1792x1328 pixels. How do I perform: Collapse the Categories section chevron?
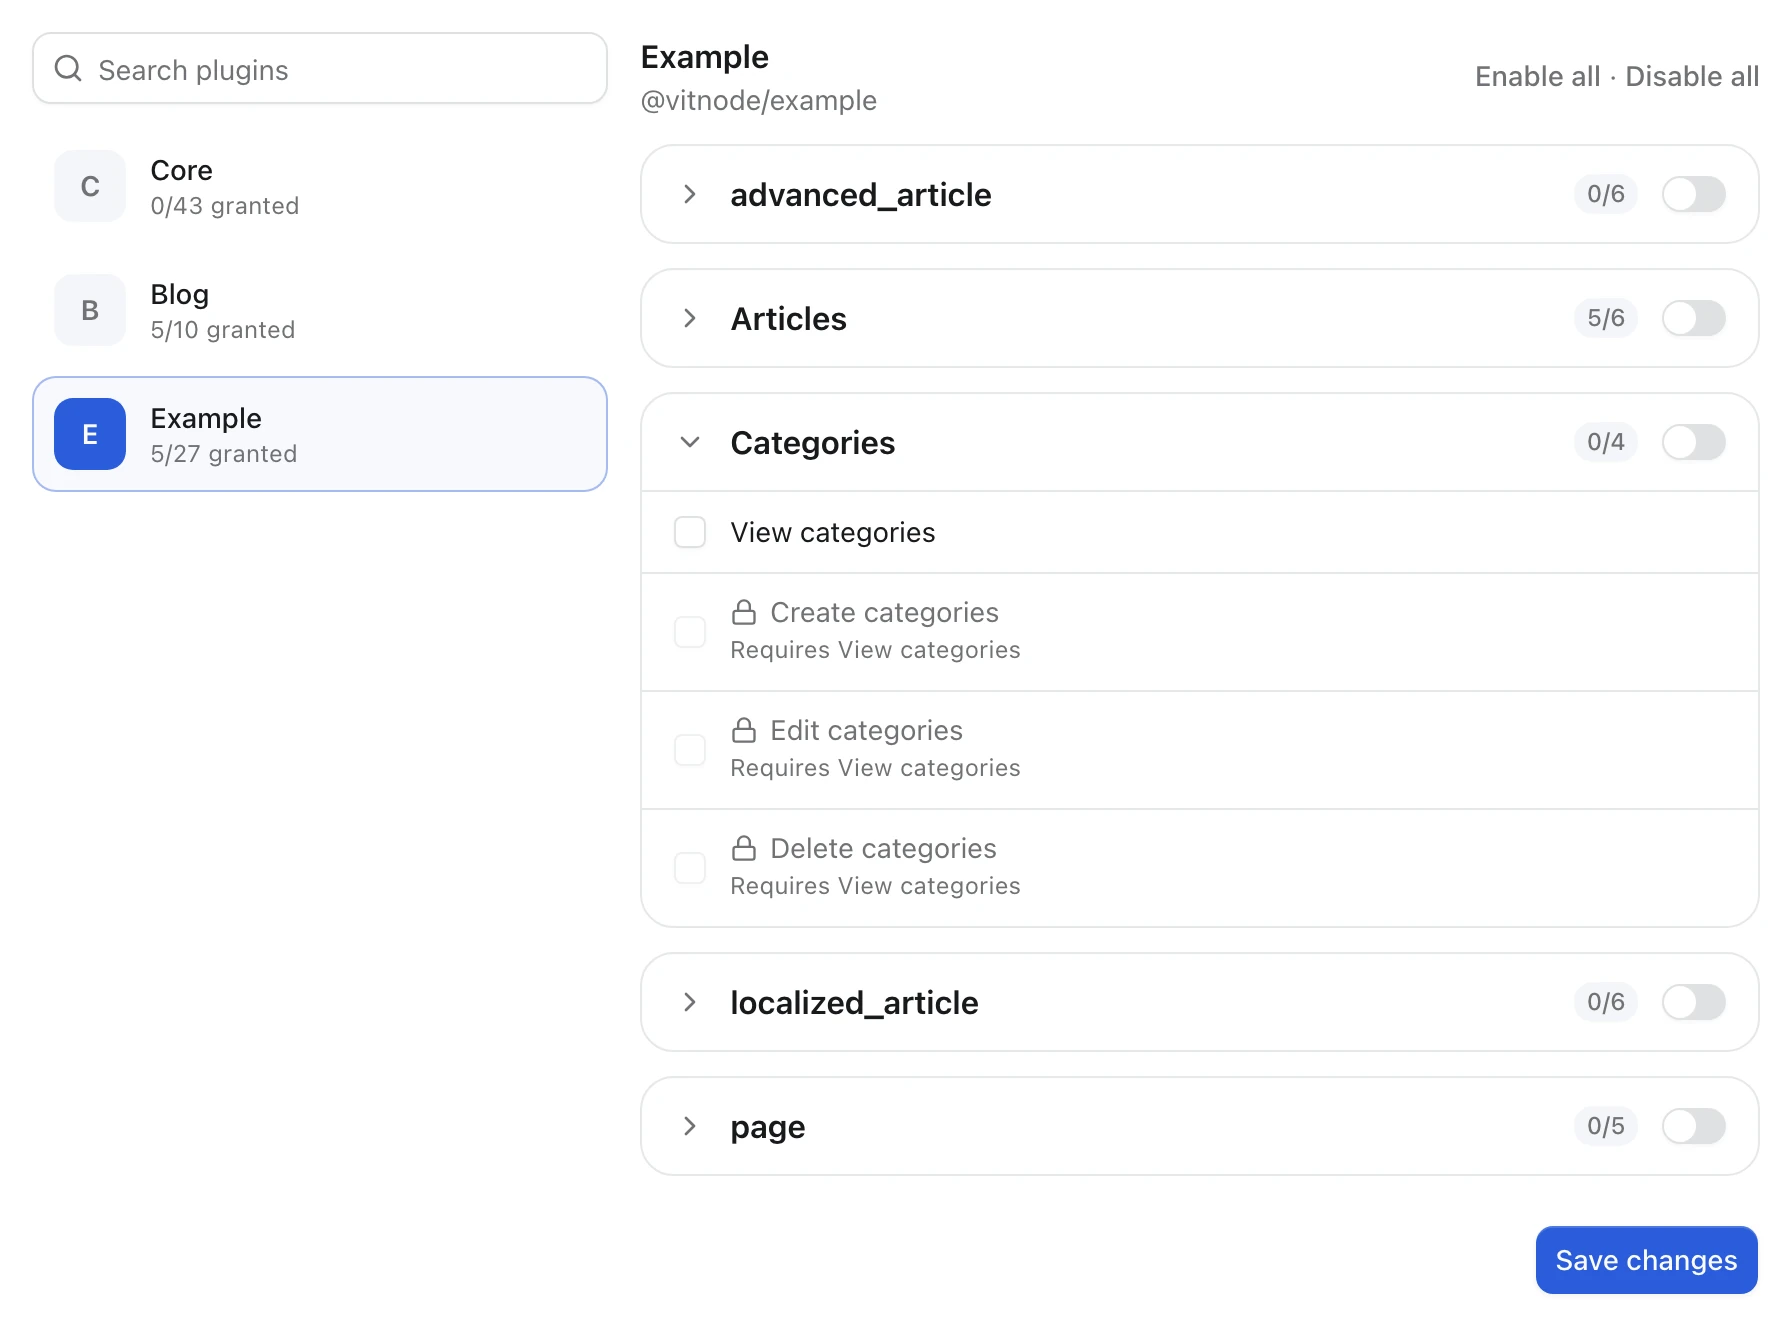pos(690,442)
